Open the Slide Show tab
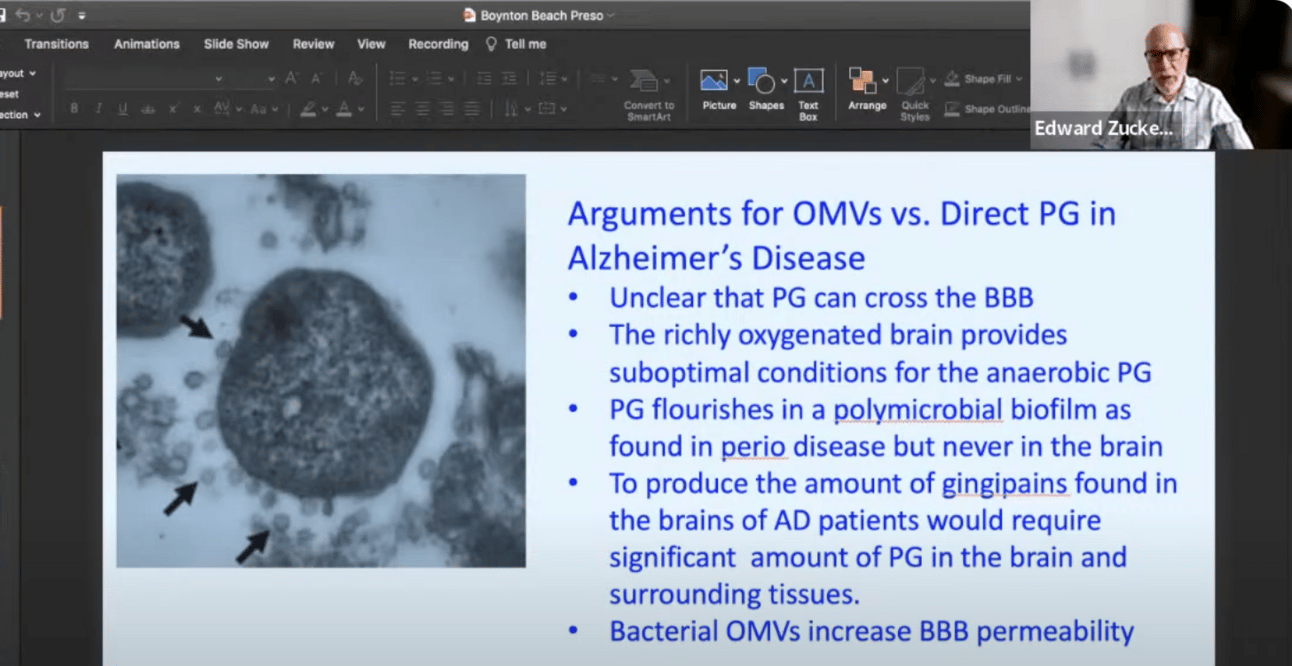The width and height of the screenshot is (1292, 666). [236, 44]
